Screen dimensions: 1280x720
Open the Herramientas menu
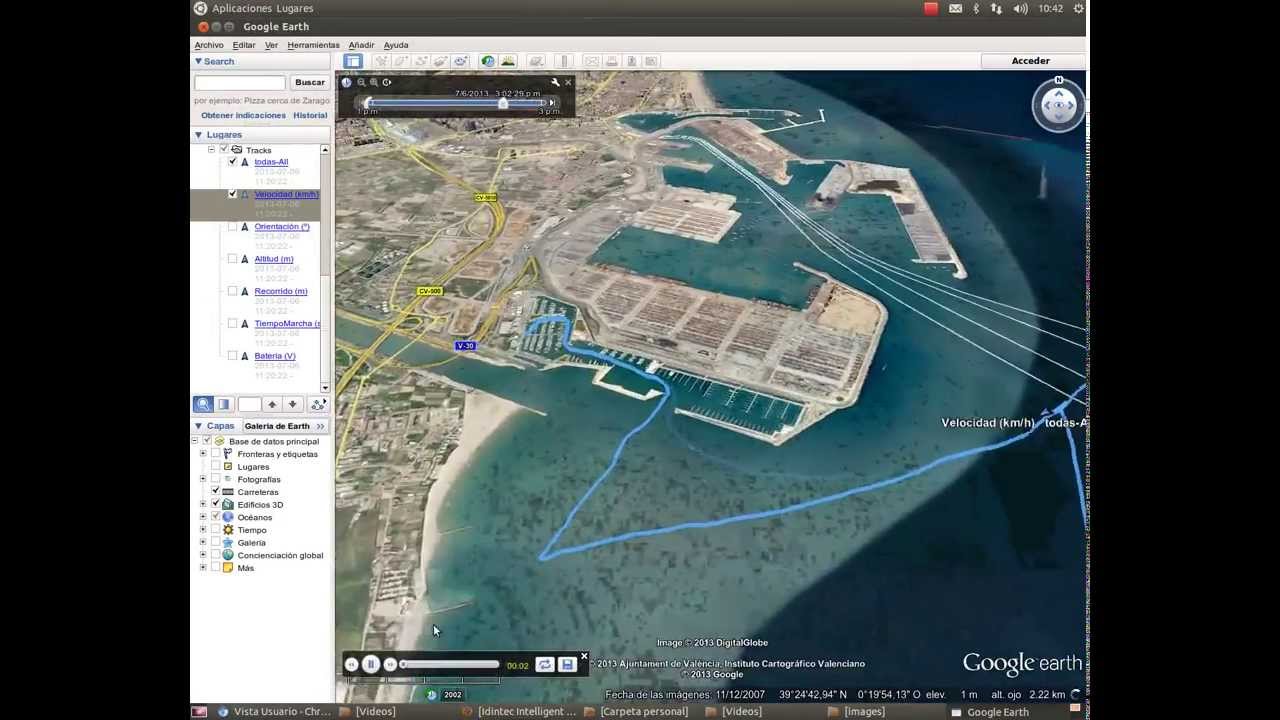tap(313, 45)
